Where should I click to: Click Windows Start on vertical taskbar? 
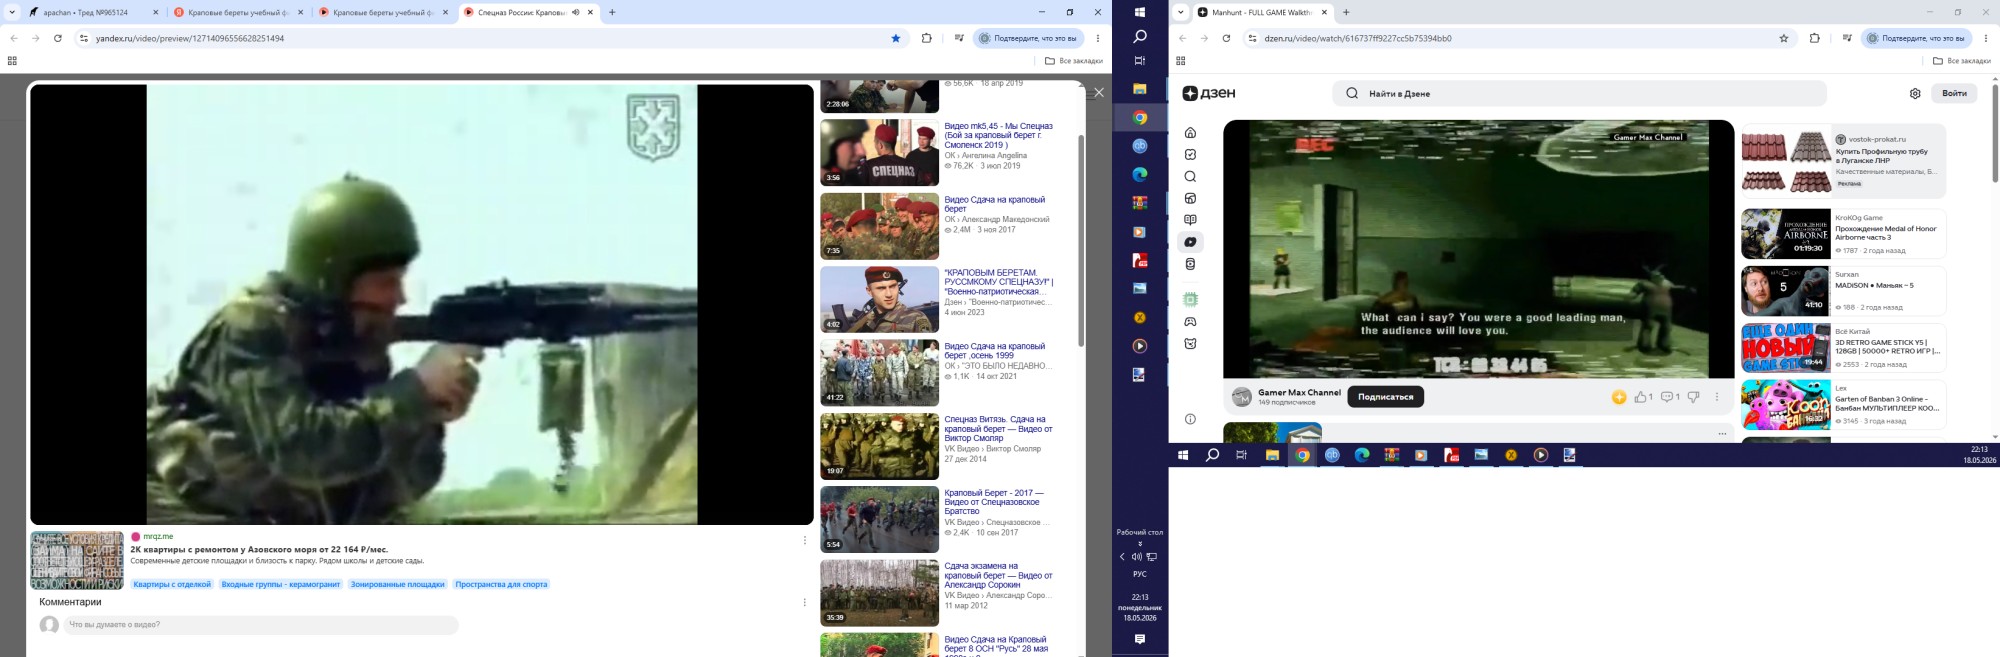(x=1139, y=12)
